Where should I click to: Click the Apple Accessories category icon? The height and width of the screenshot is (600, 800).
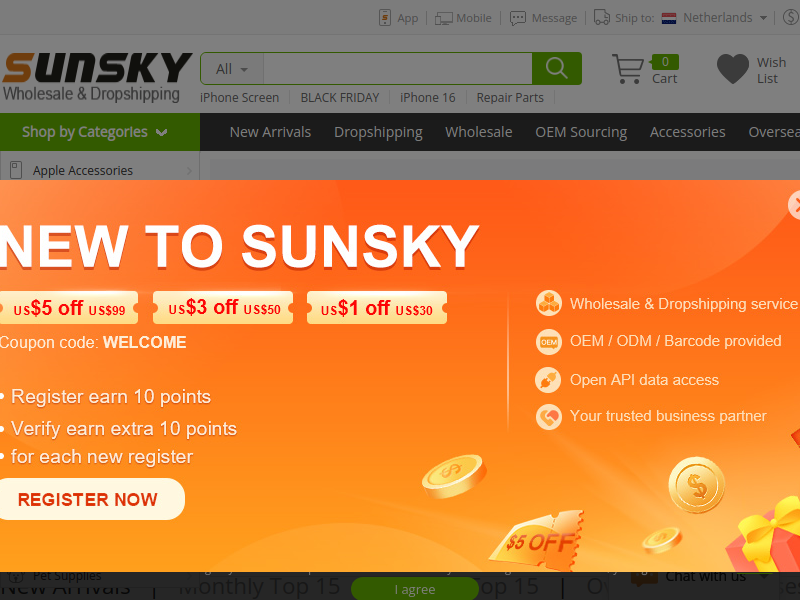point(16,170)
